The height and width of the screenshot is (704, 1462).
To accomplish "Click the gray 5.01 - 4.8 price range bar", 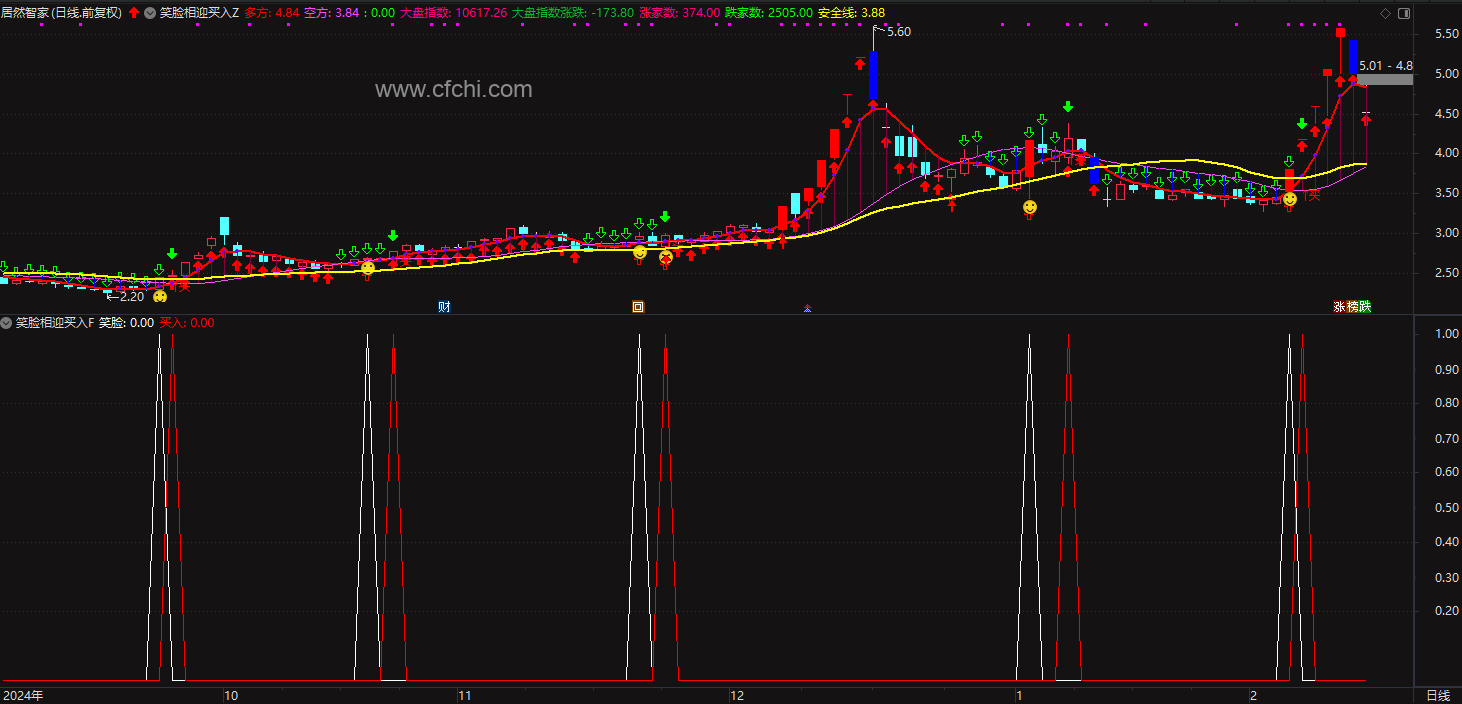I will click(x=1385, y=79).
